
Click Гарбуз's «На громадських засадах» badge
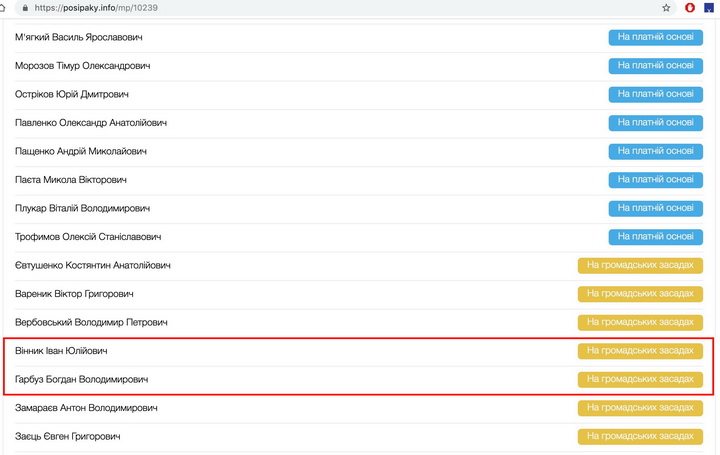[640, 379]
